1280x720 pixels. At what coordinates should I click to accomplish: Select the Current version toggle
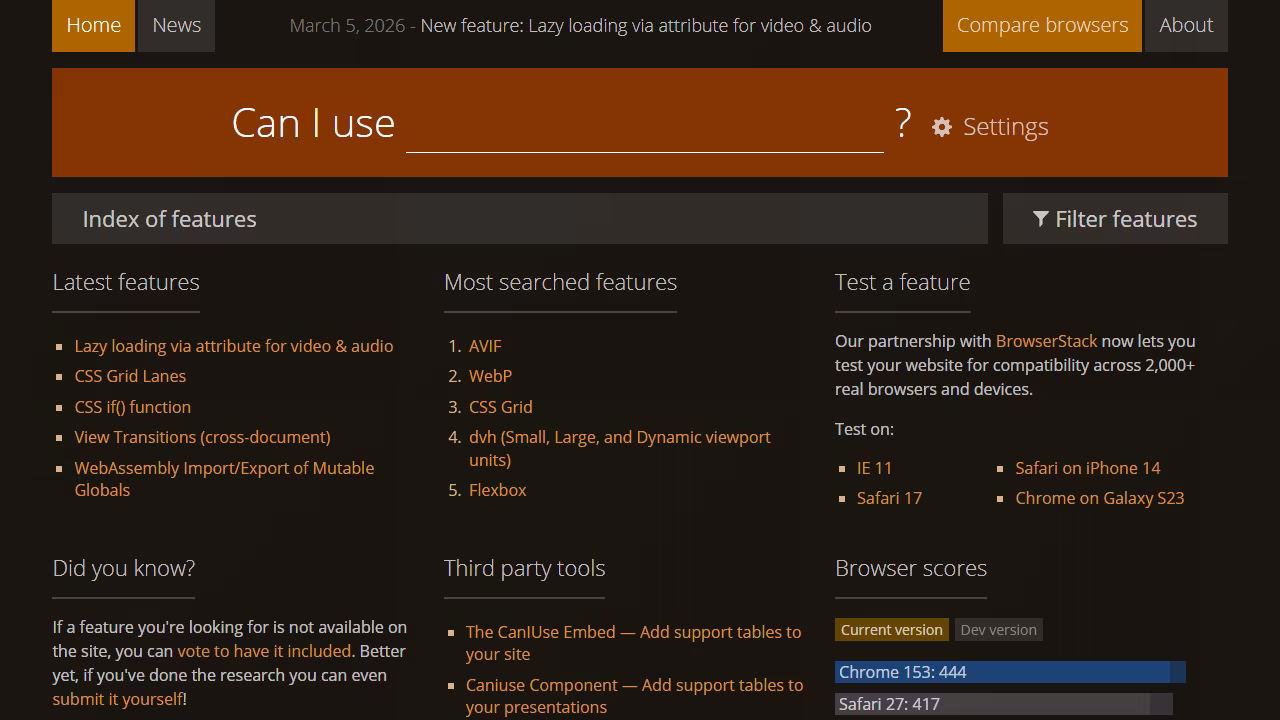point(892,630)
